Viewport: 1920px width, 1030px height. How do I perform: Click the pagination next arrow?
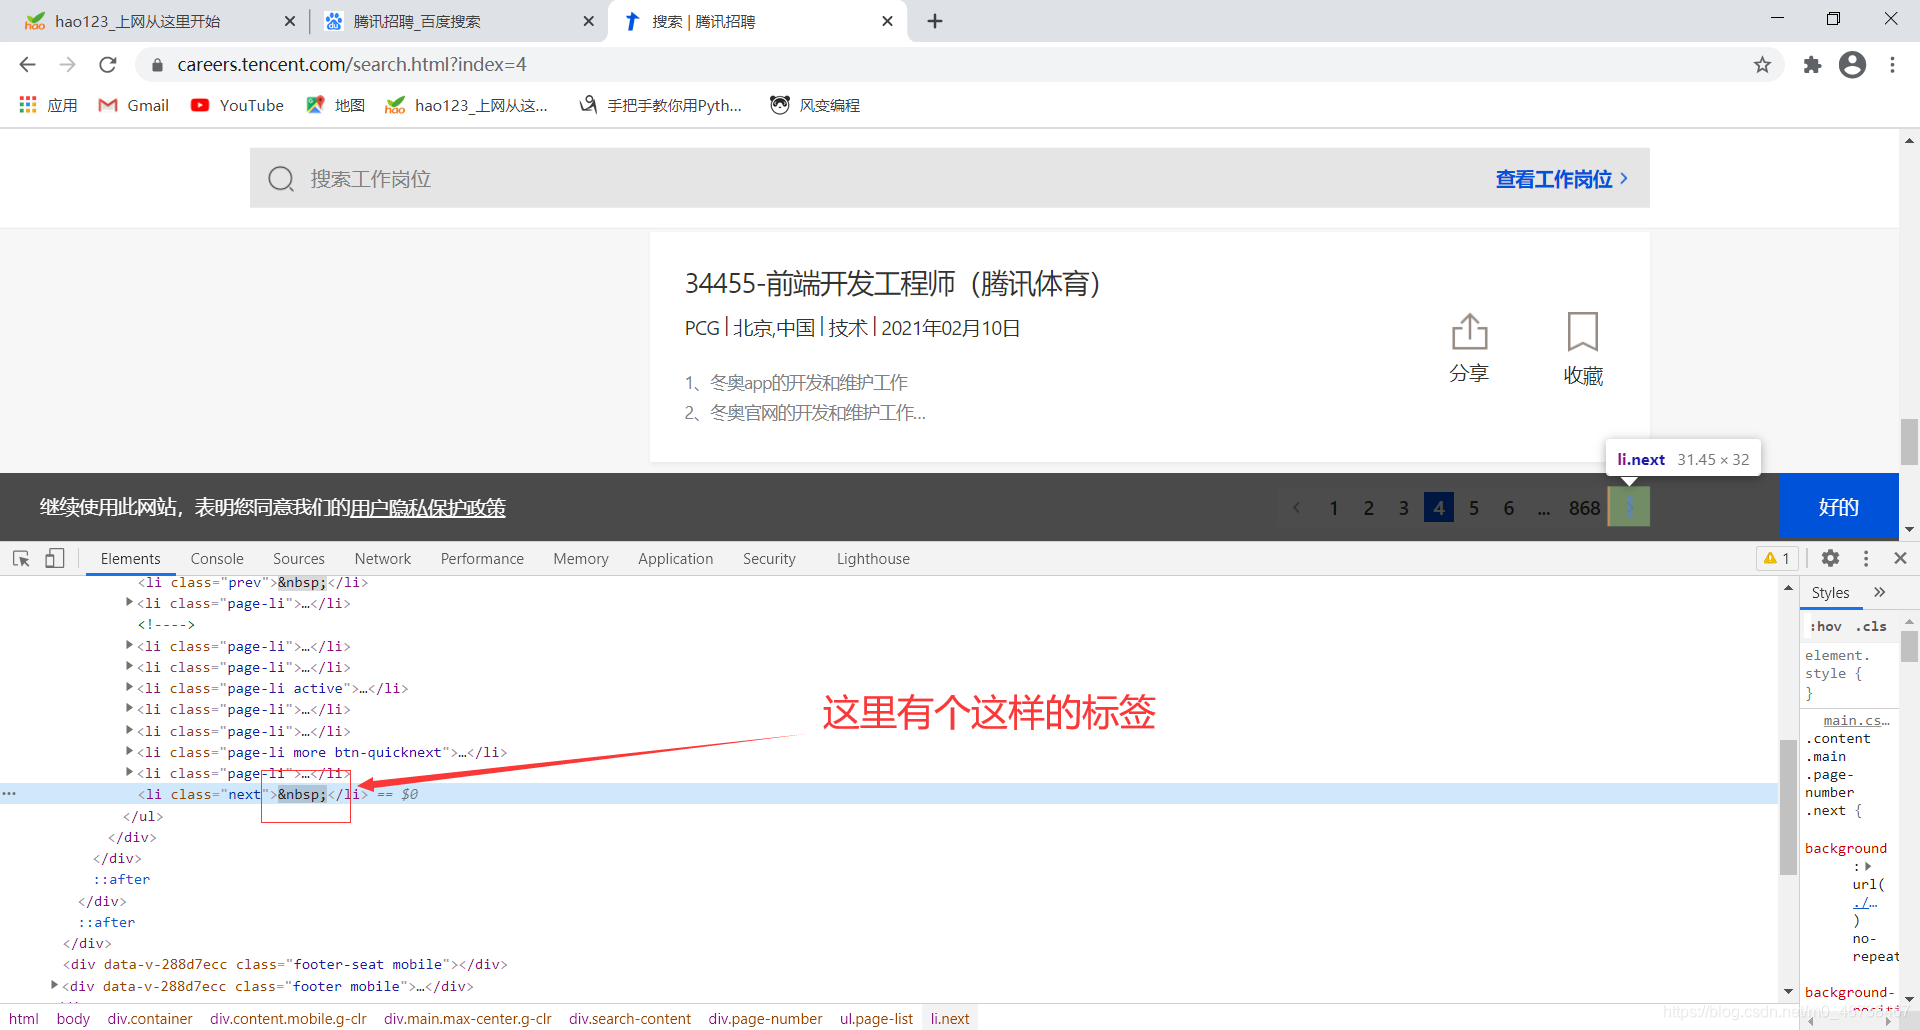(x=1629, y=507)
